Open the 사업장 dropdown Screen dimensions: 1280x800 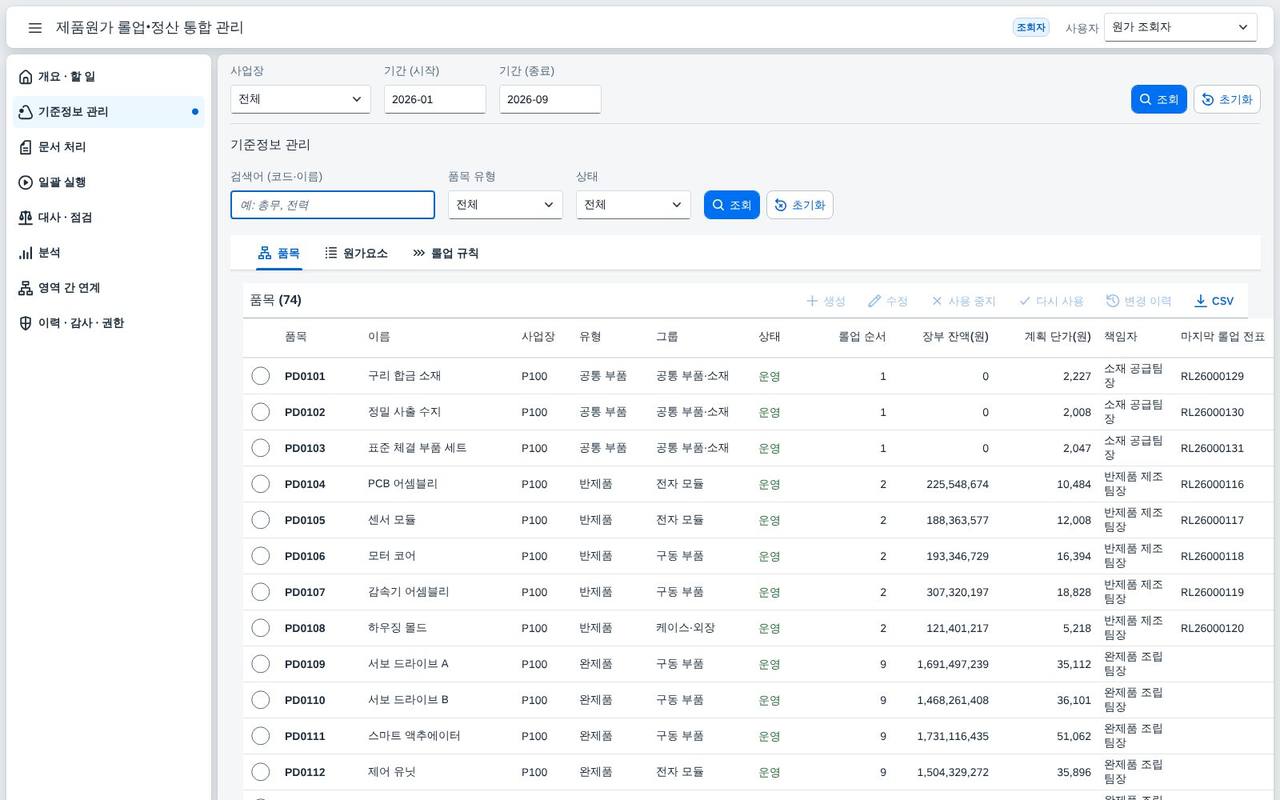(301, 99)
